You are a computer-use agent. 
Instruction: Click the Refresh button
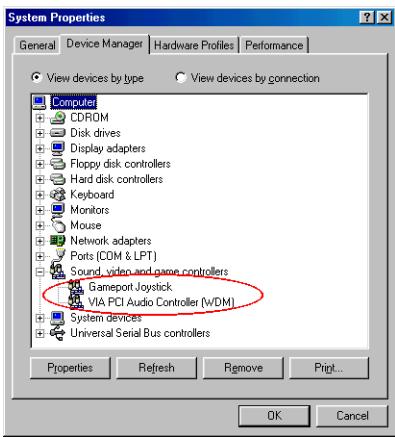tap(156, 368)
